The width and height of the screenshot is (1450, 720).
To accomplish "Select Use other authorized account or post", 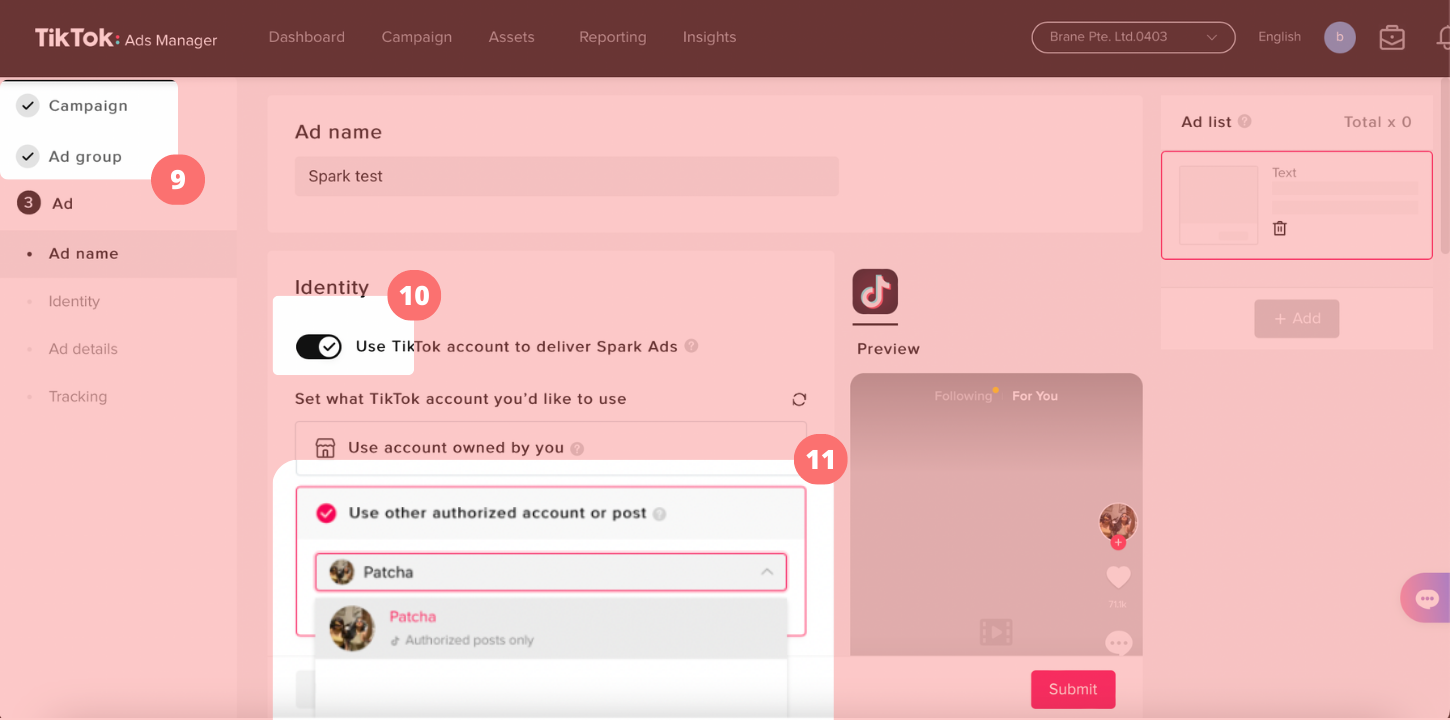I will 551,513.
